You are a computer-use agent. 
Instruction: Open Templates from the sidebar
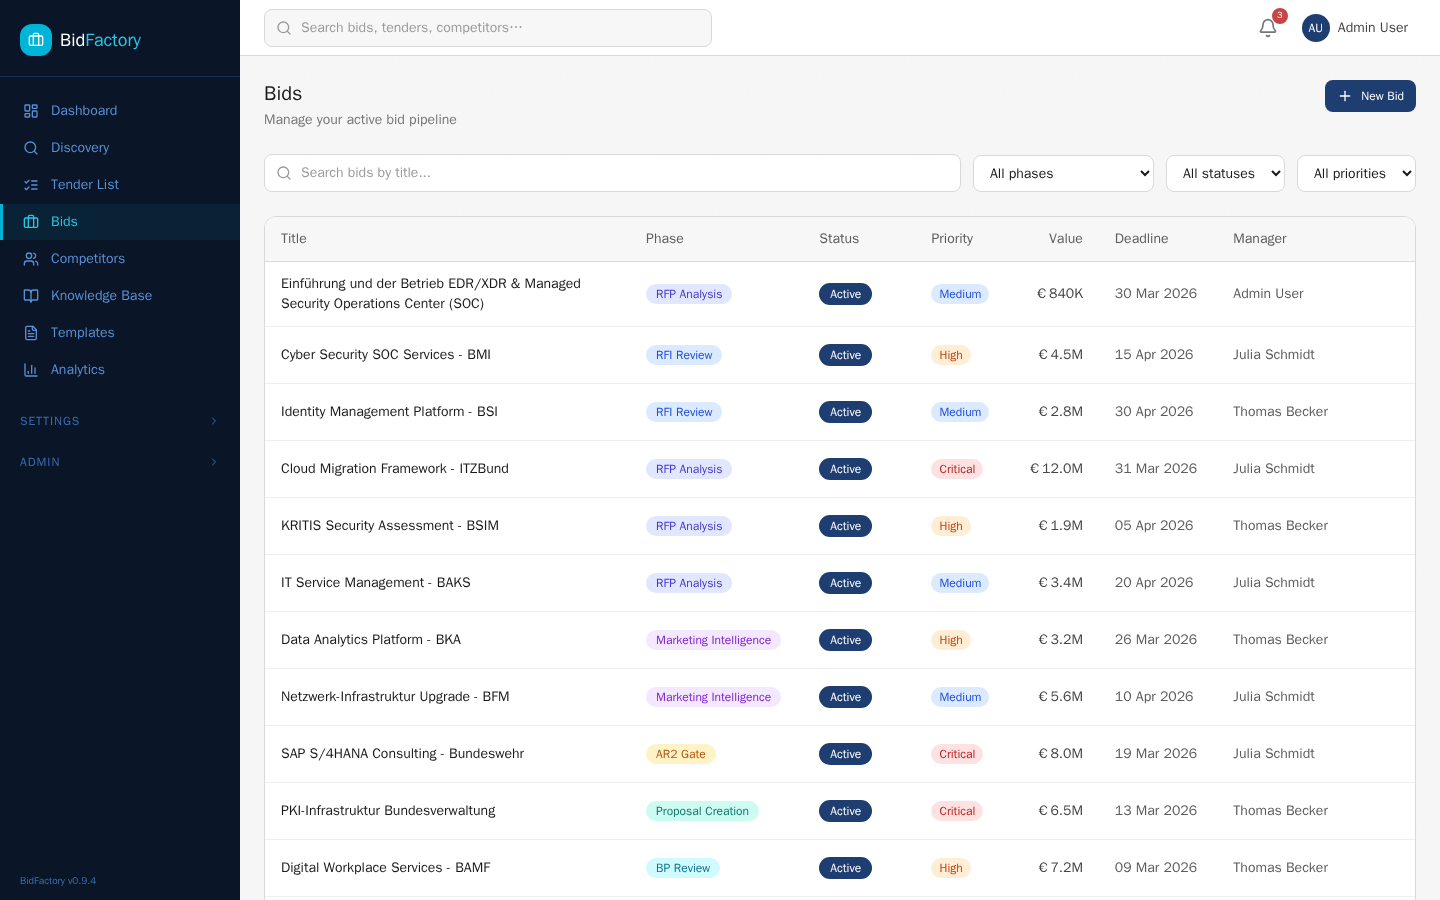(x=120, y=333)
